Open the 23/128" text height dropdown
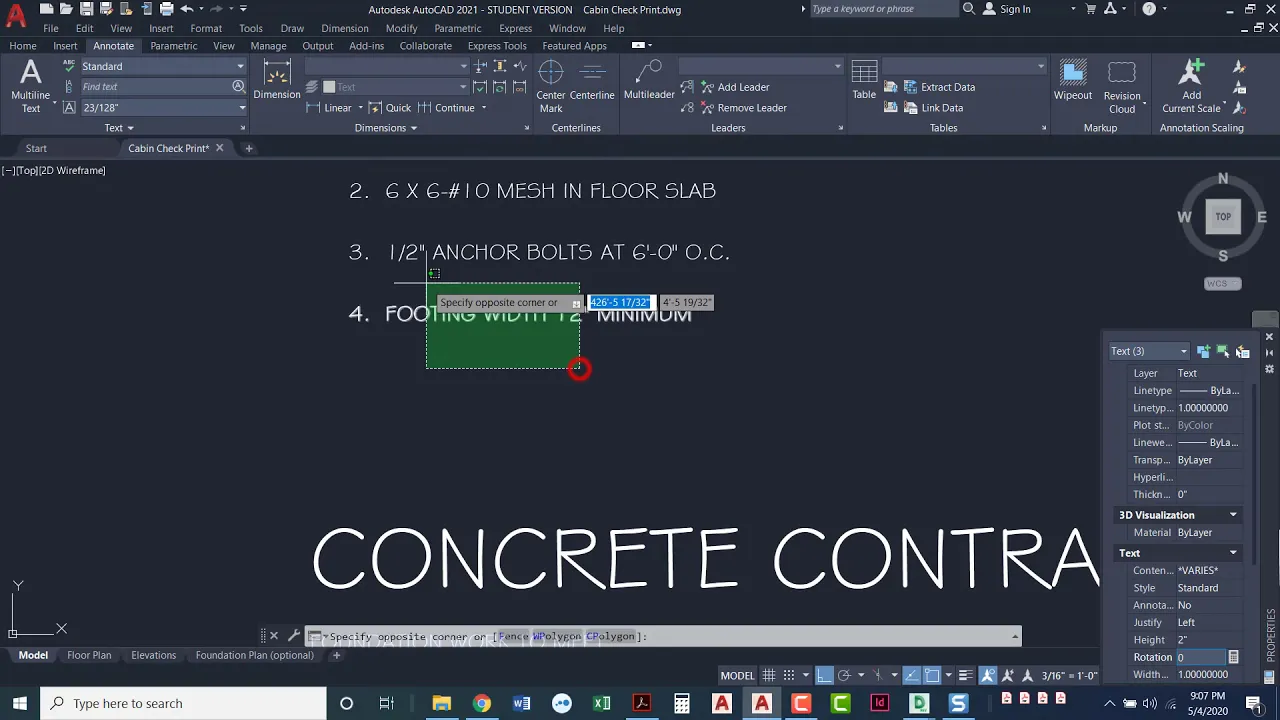The height and width of the screenshot is (720, 1280). pos(163,108)
